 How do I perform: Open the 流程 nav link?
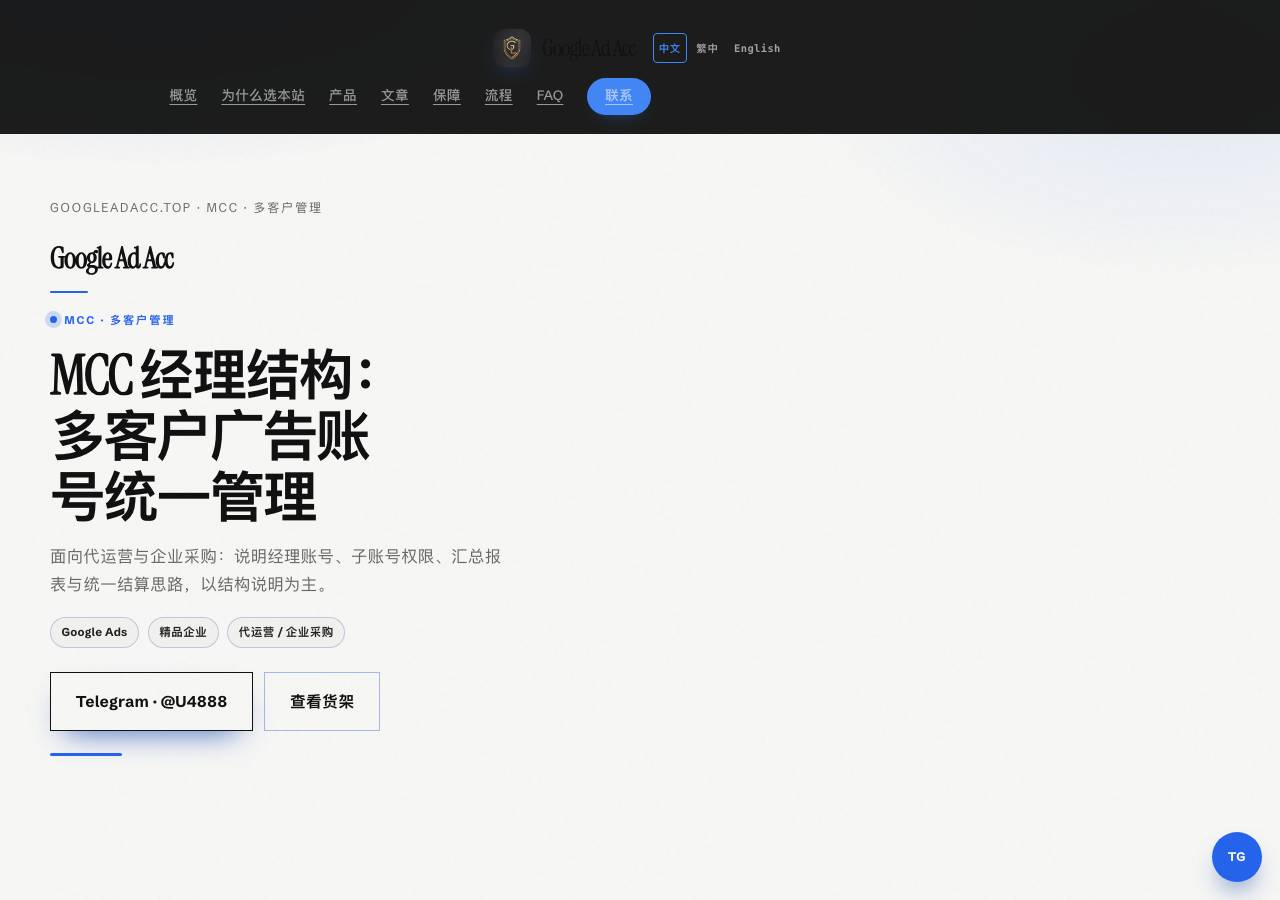499,96
